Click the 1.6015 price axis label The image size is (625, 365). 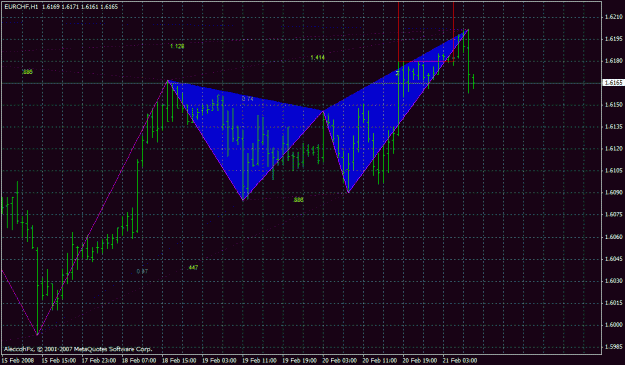(x=613, y=302)
